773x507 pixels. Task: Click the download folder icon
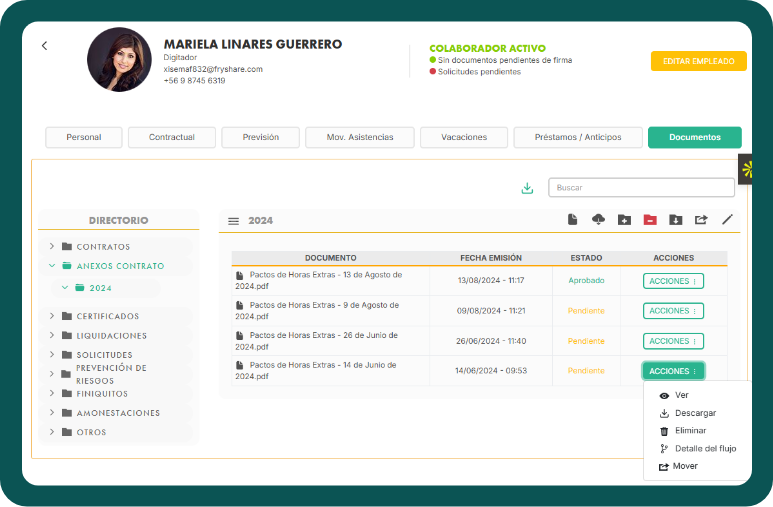675,220
